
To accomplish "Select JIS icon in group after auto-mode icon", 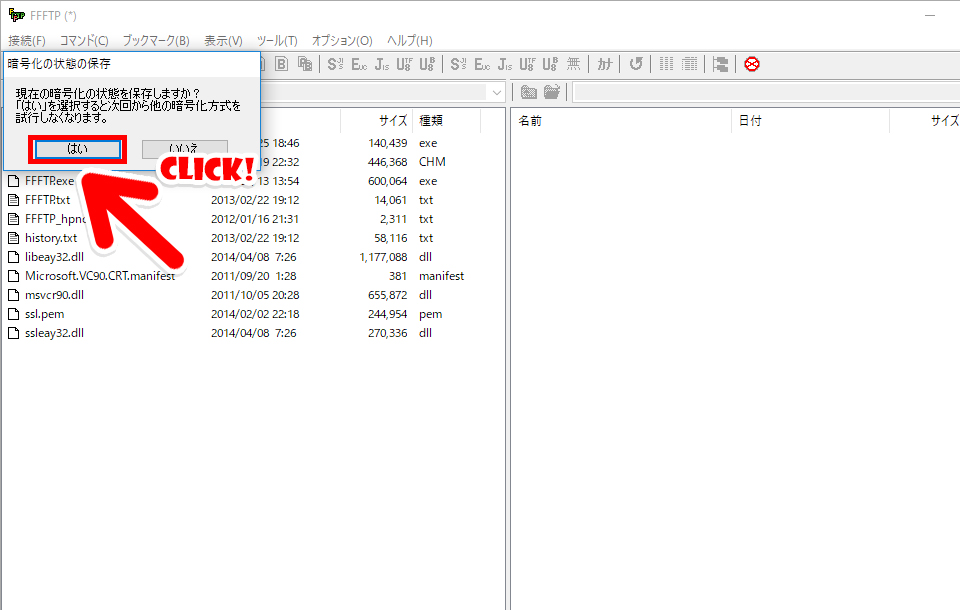I will coord(381,64).
